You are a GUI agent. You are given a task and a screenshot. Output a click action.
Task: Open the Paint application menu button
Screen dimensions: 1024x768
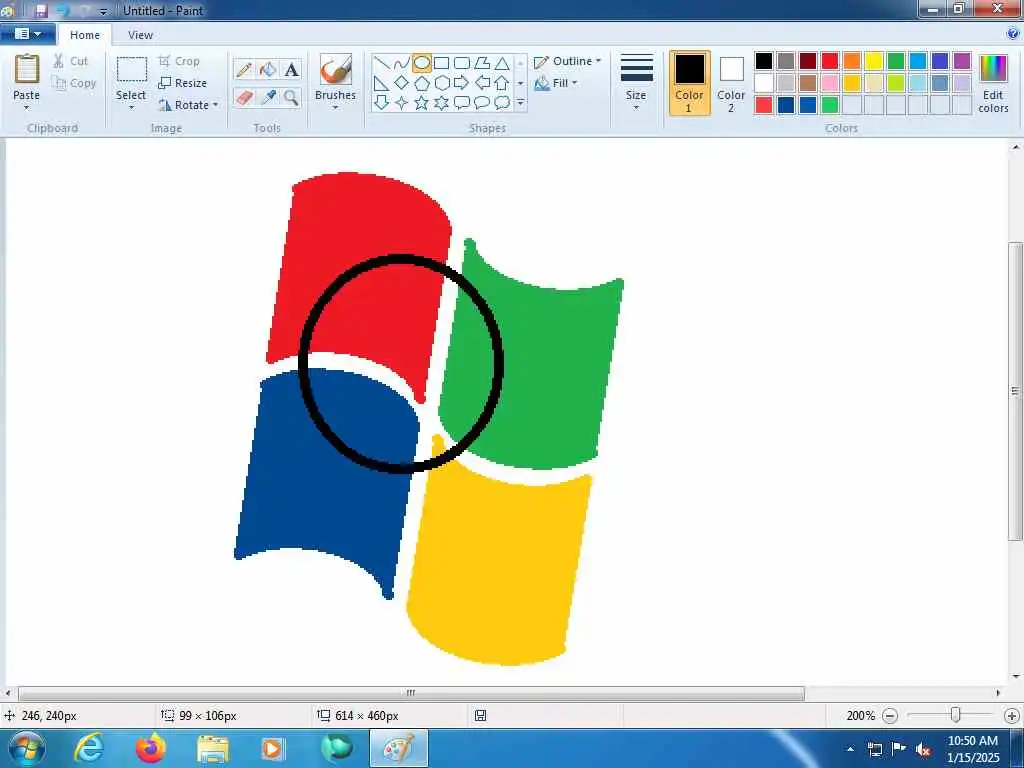pyautogui.click(x=27, y=34)
